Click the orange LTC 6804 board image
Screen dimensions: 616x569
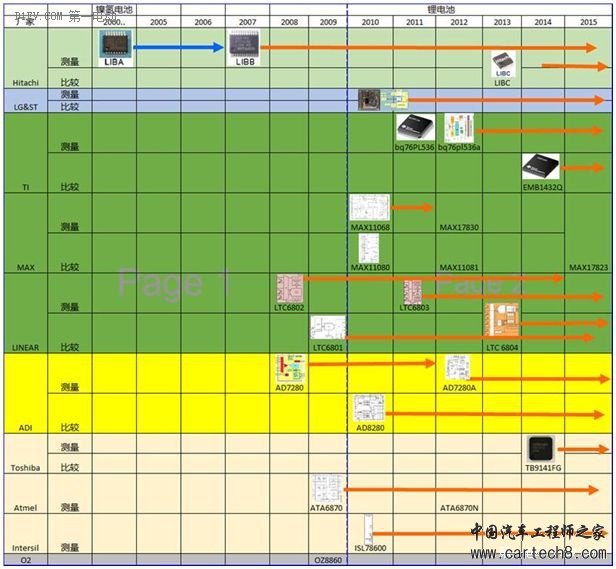click(501, 324)
